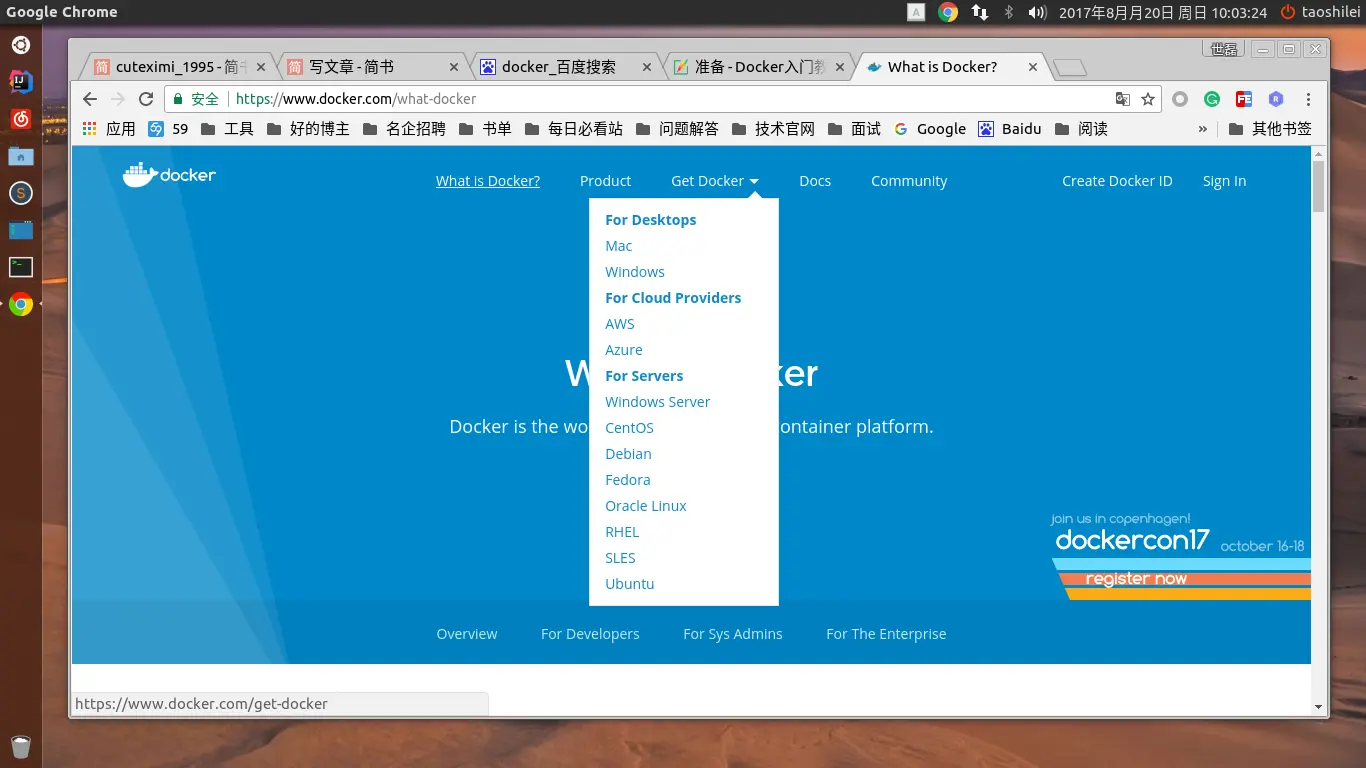Open a new tab with the new-tab button
The height and width of the screenshot is (768, 1366).
tap(1070, 68)
